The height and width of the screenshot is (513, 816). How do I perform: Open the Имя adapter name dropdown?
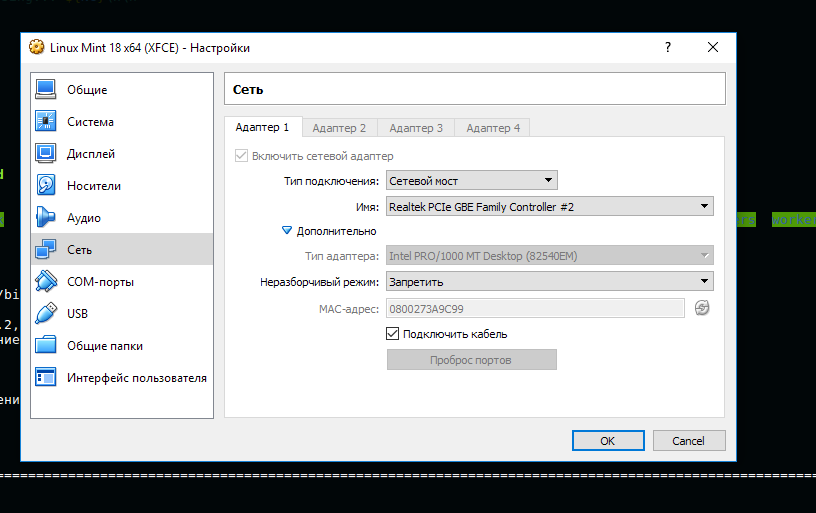click(550, 207)
